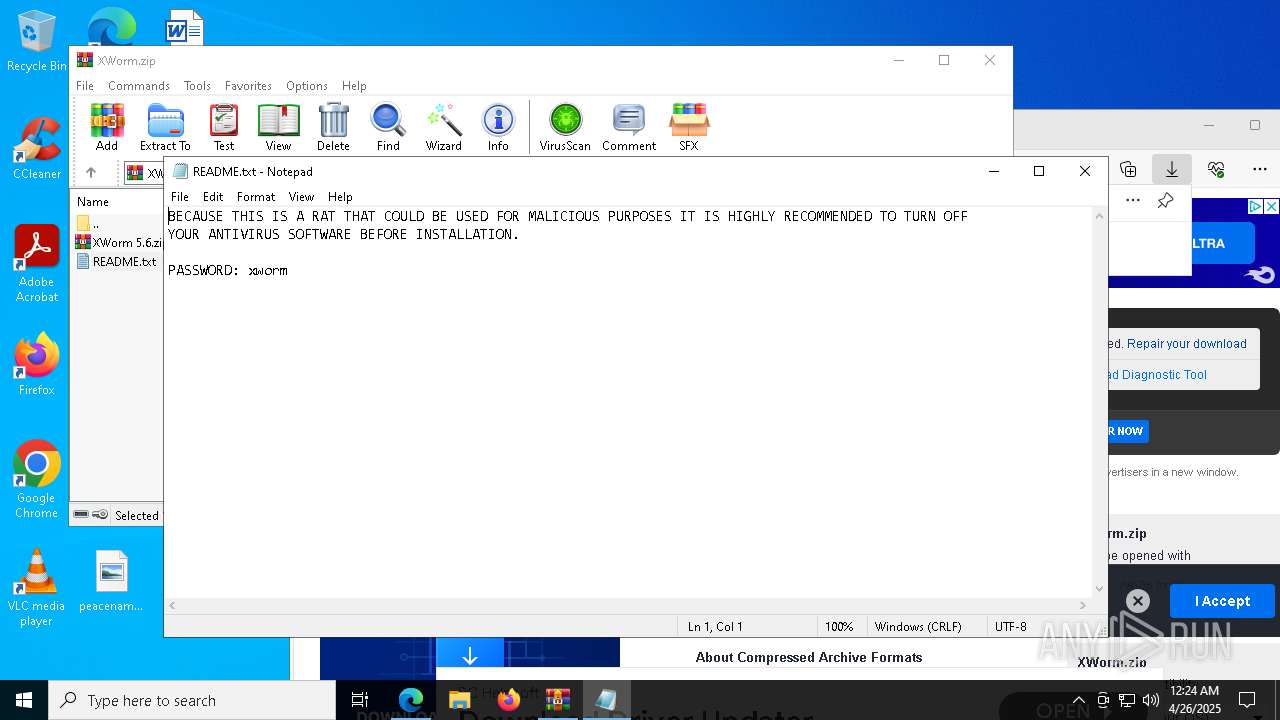1280x720 pixels.
Task: Open Edge Collections icon
Action: 1128,169
